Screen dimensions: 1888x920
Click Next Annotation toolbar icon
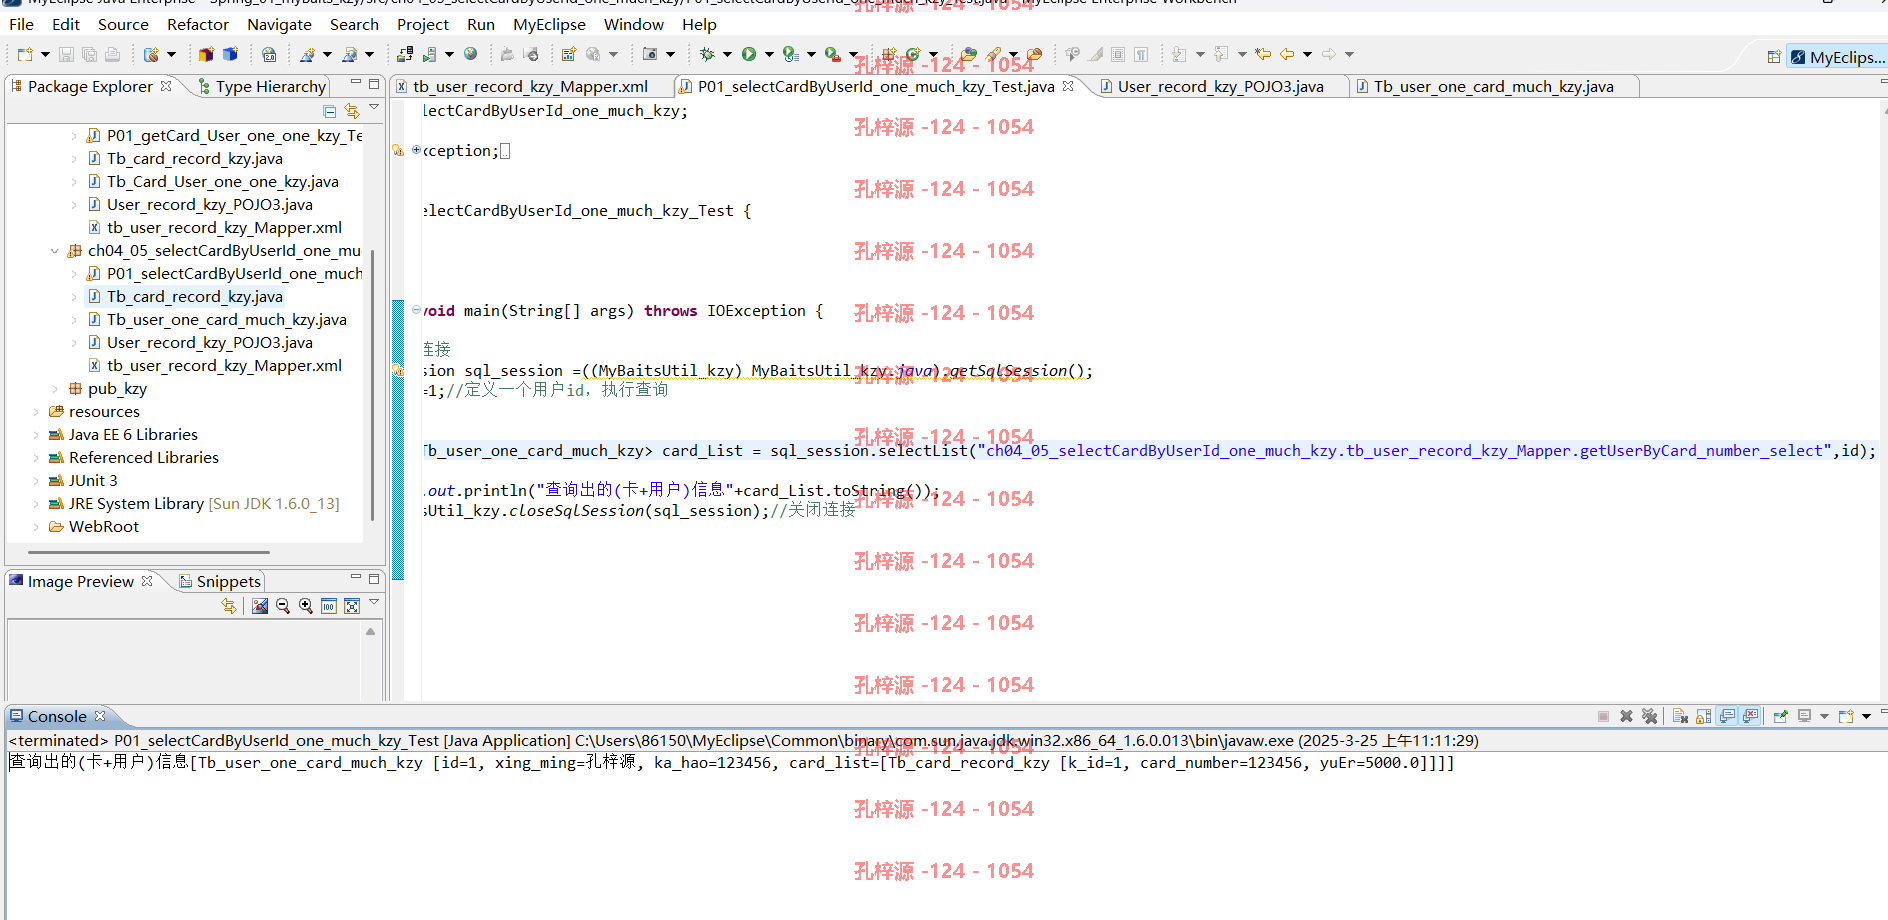click(x=1180, y=54)
